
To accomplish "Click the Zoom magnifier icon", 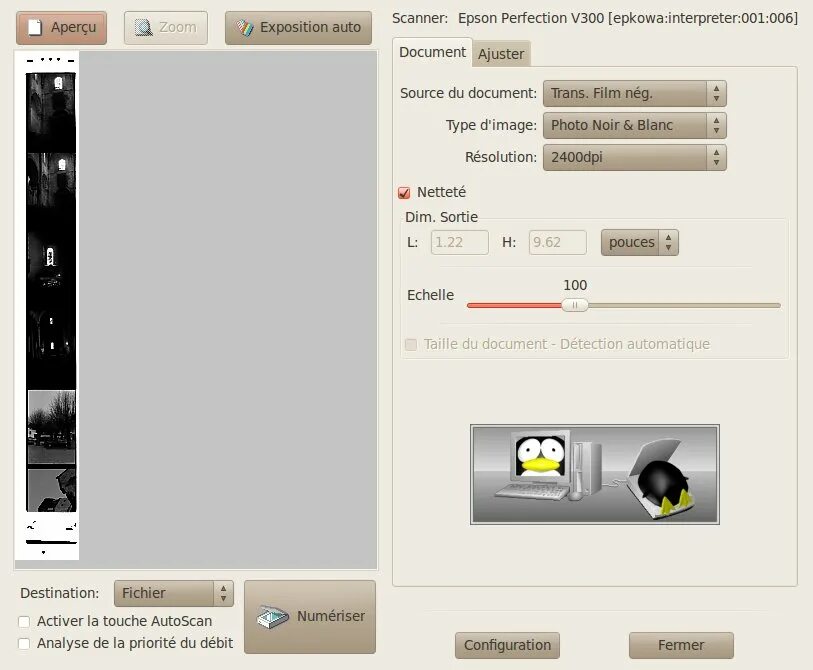I will tap(142, 27).
